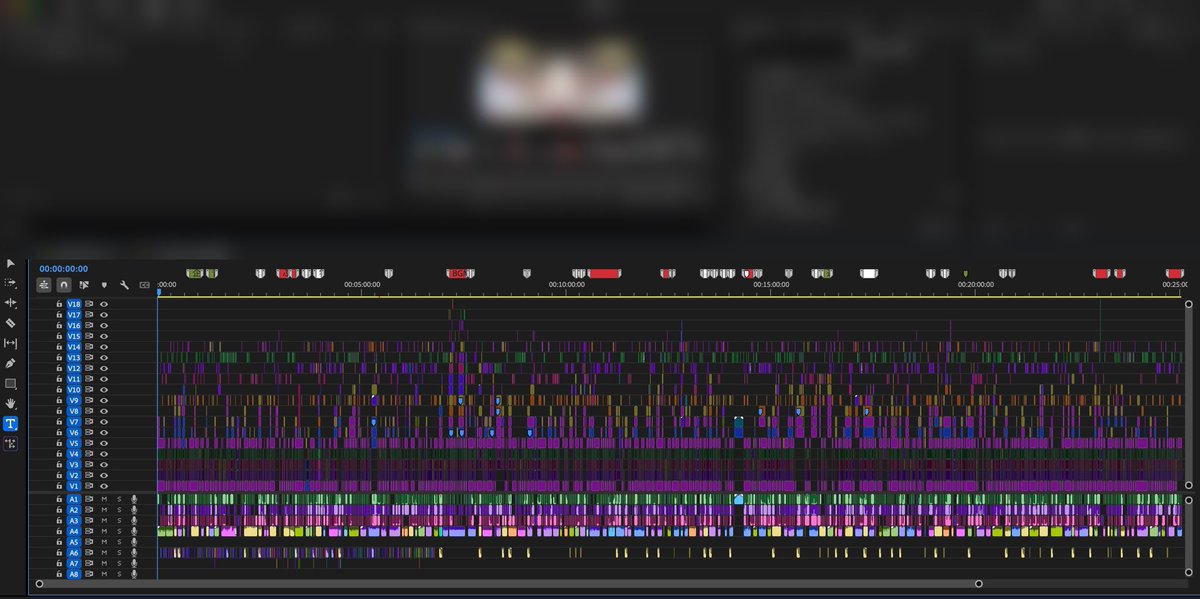1200x599 pixels.
Task: Select the Hand tool
Action: pos(11,403)
